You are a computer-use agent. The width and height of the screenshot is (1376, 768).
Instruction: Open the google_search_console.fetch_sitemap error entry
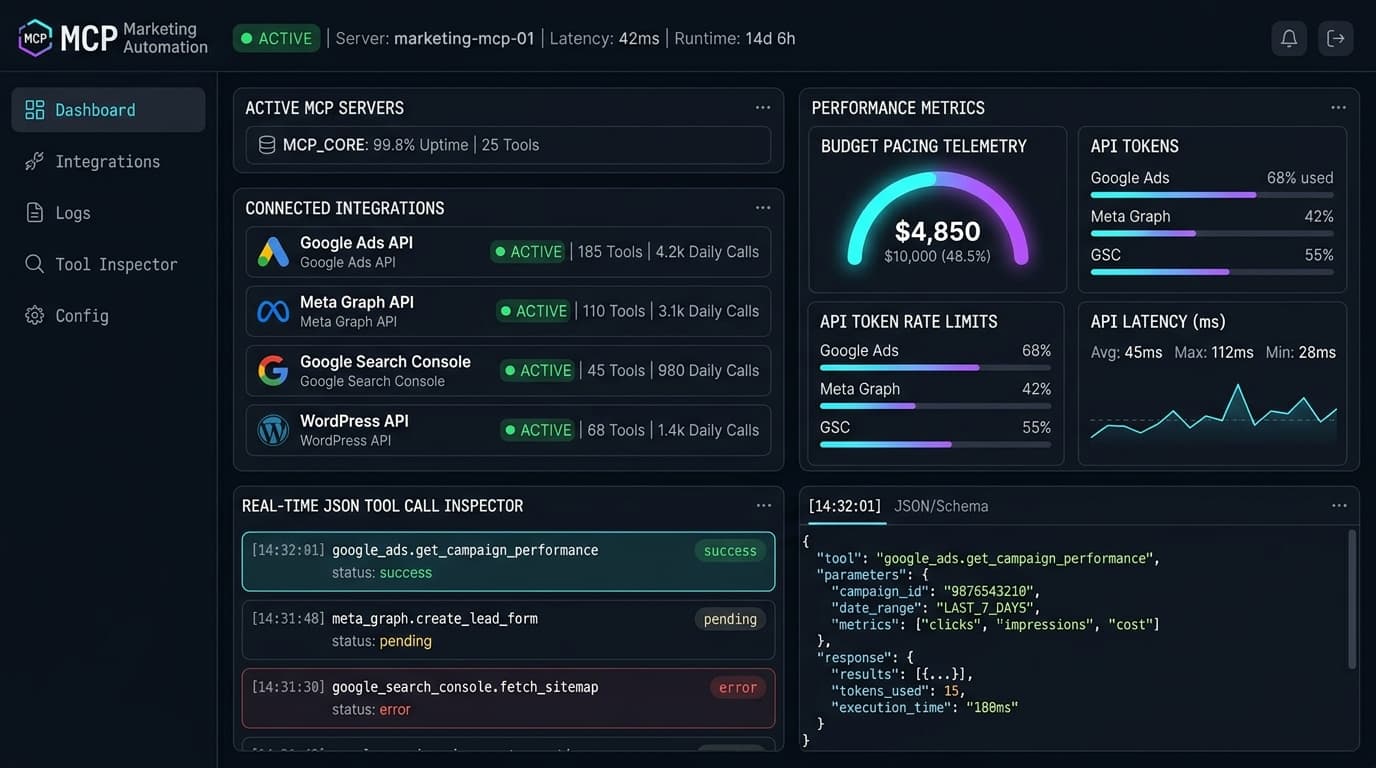[508, 698]
